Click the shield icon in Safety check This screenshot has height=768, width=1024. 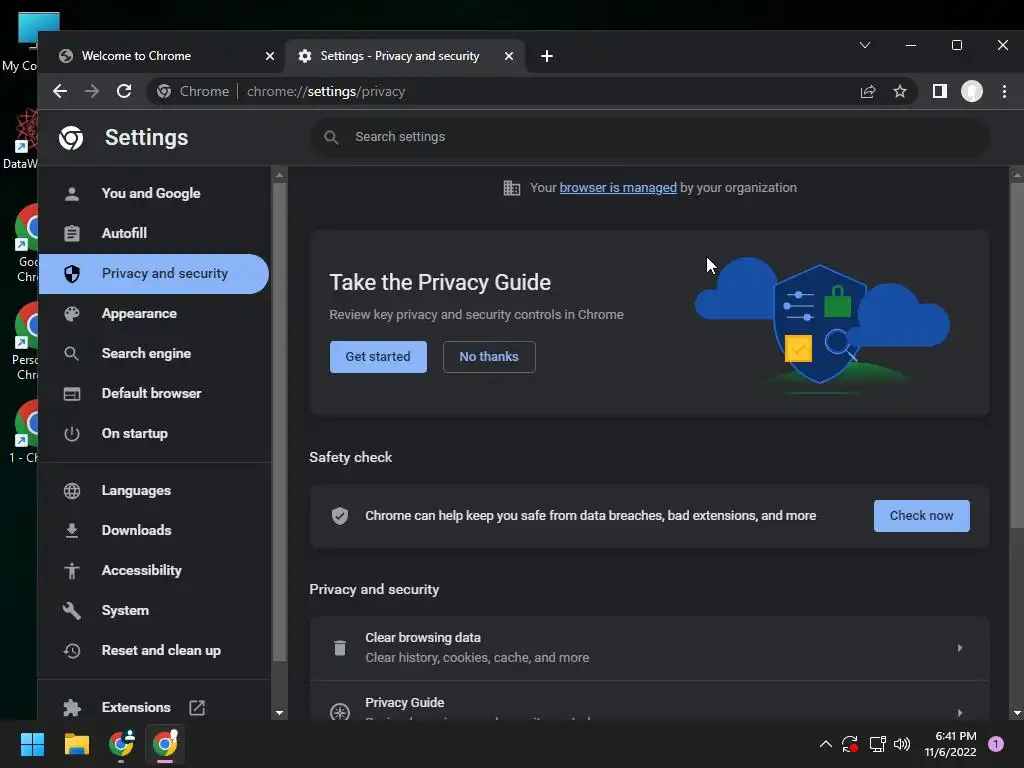[x=340, y=516]
